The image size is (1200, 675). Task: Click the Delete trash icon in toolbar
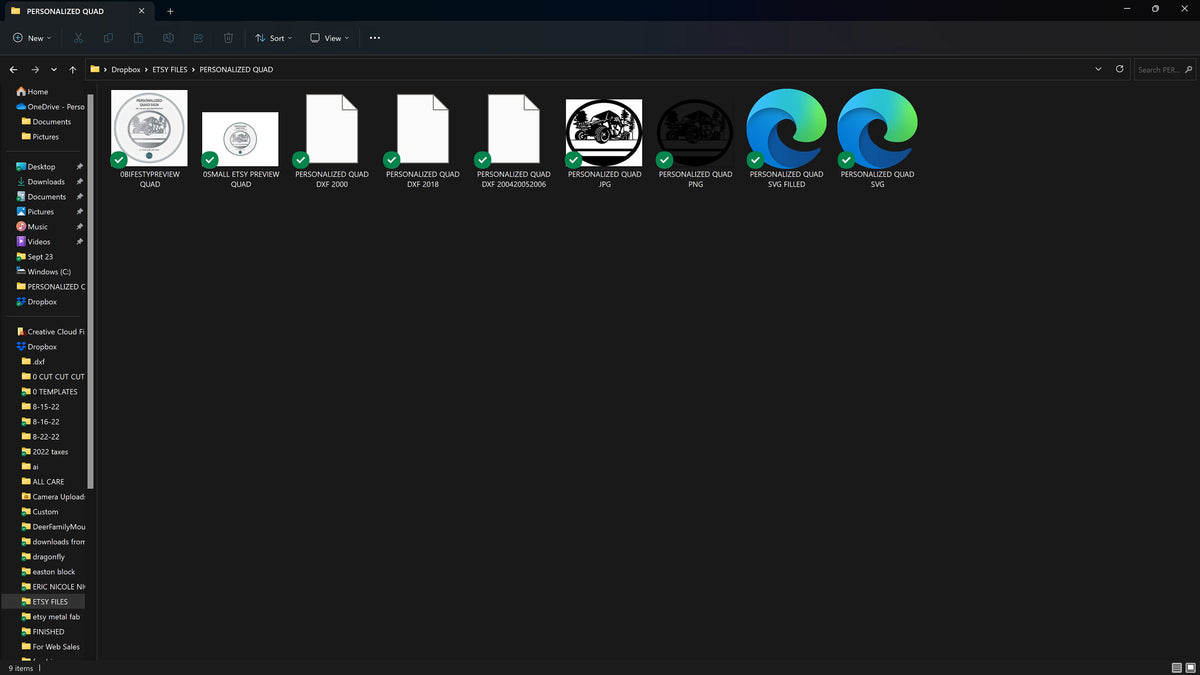228,38
